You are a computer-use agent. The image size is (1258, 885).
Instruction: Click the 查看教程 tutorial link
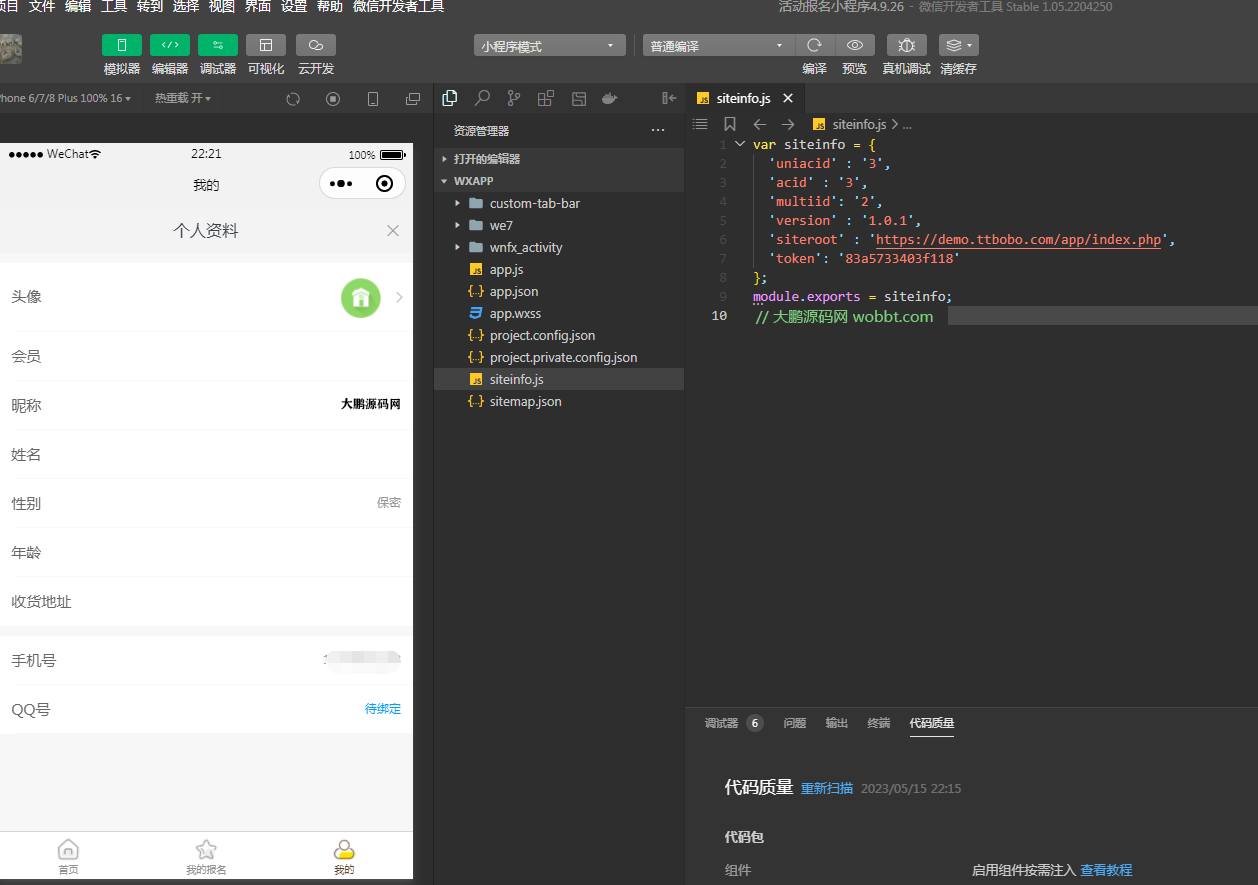coord(1107,869)
